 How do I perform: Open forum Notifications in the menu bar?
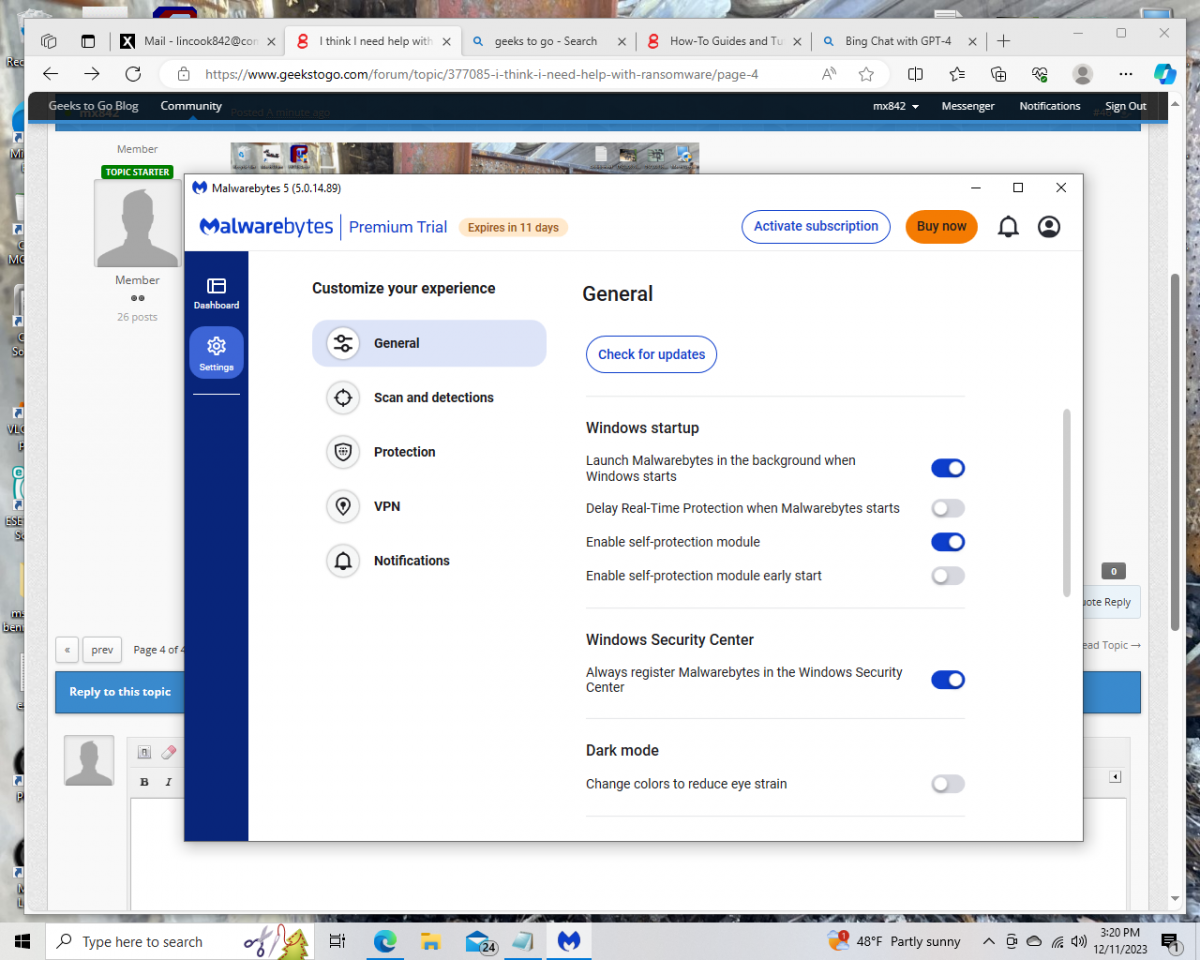1050,106
